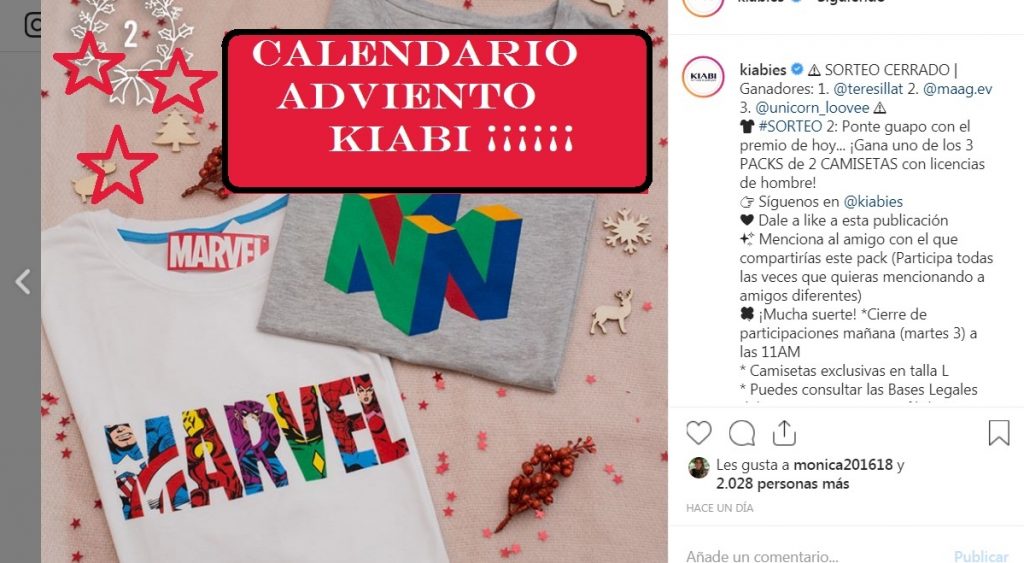Open the @teresillat winner profile link

click(x=868, y=89)
